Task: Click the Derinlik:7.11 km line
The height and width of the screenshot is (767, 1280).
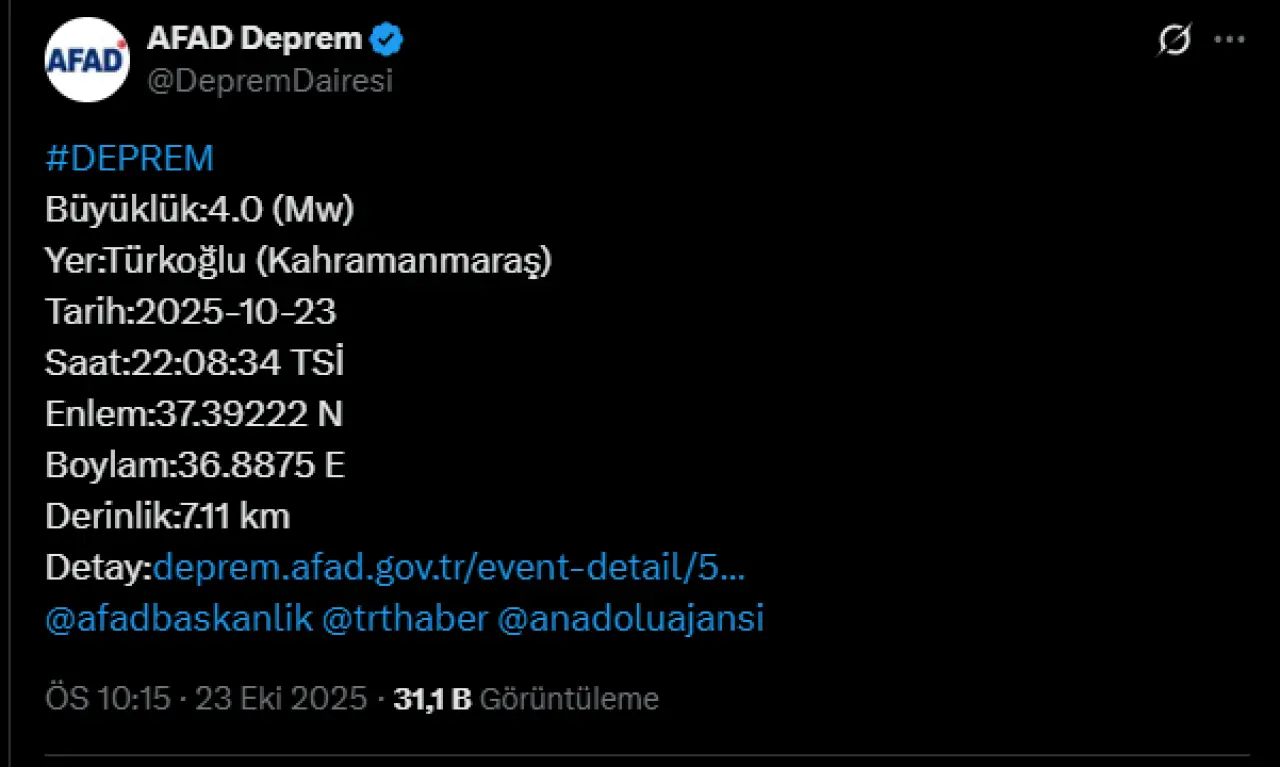Action: click(x=167, y=517)
